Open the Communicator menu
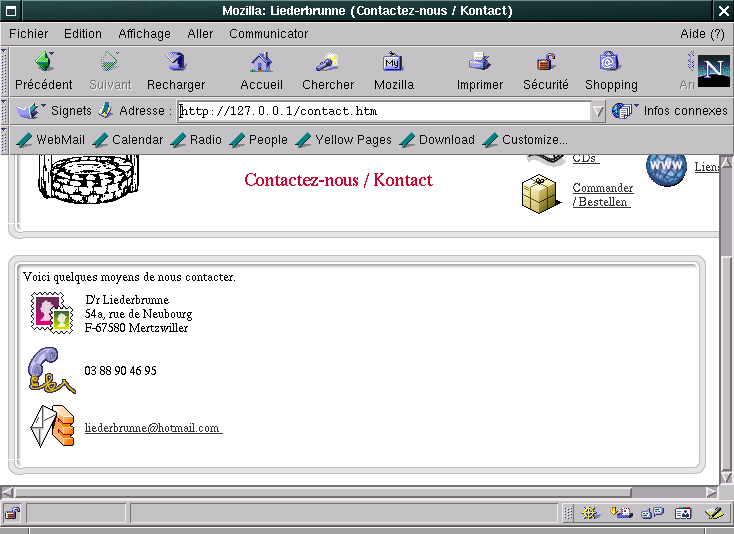Screen dimensions: 734x534 coord(268,33)
